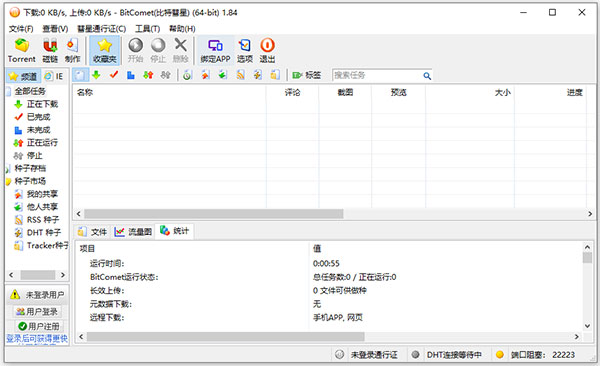Viewport: 600px width, 366px height.
Task: Select 正在下载 in the sidebar
Action: click(42, 104)
